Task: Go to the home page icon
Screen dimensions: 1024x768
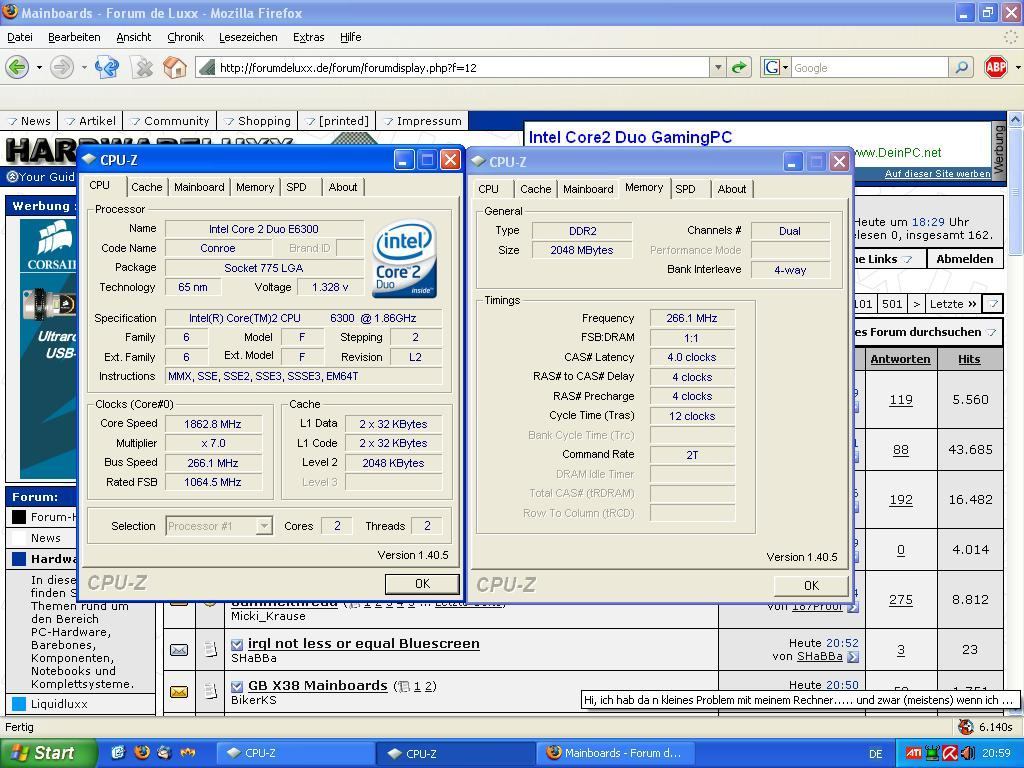Action: pyautogui.click(x=175, y=67)
